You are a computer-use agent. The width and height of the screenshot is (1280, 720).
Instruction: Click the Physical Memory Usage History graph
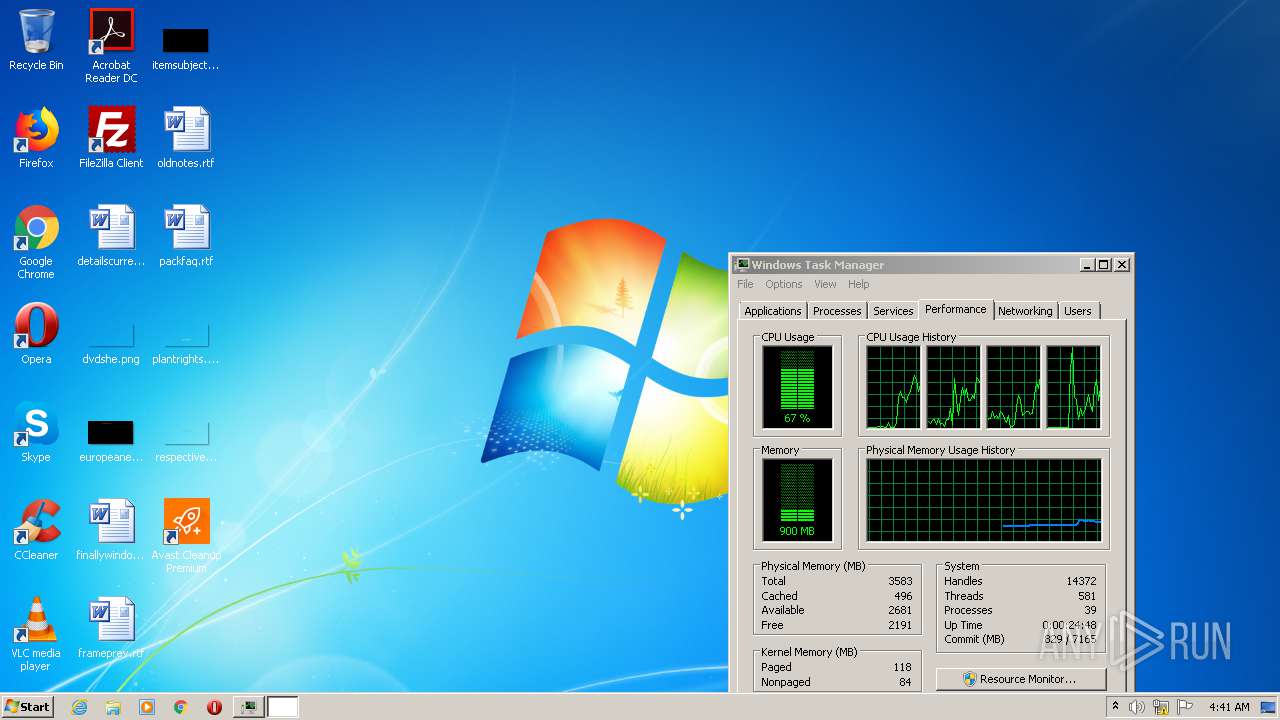[x=984, y=500]
